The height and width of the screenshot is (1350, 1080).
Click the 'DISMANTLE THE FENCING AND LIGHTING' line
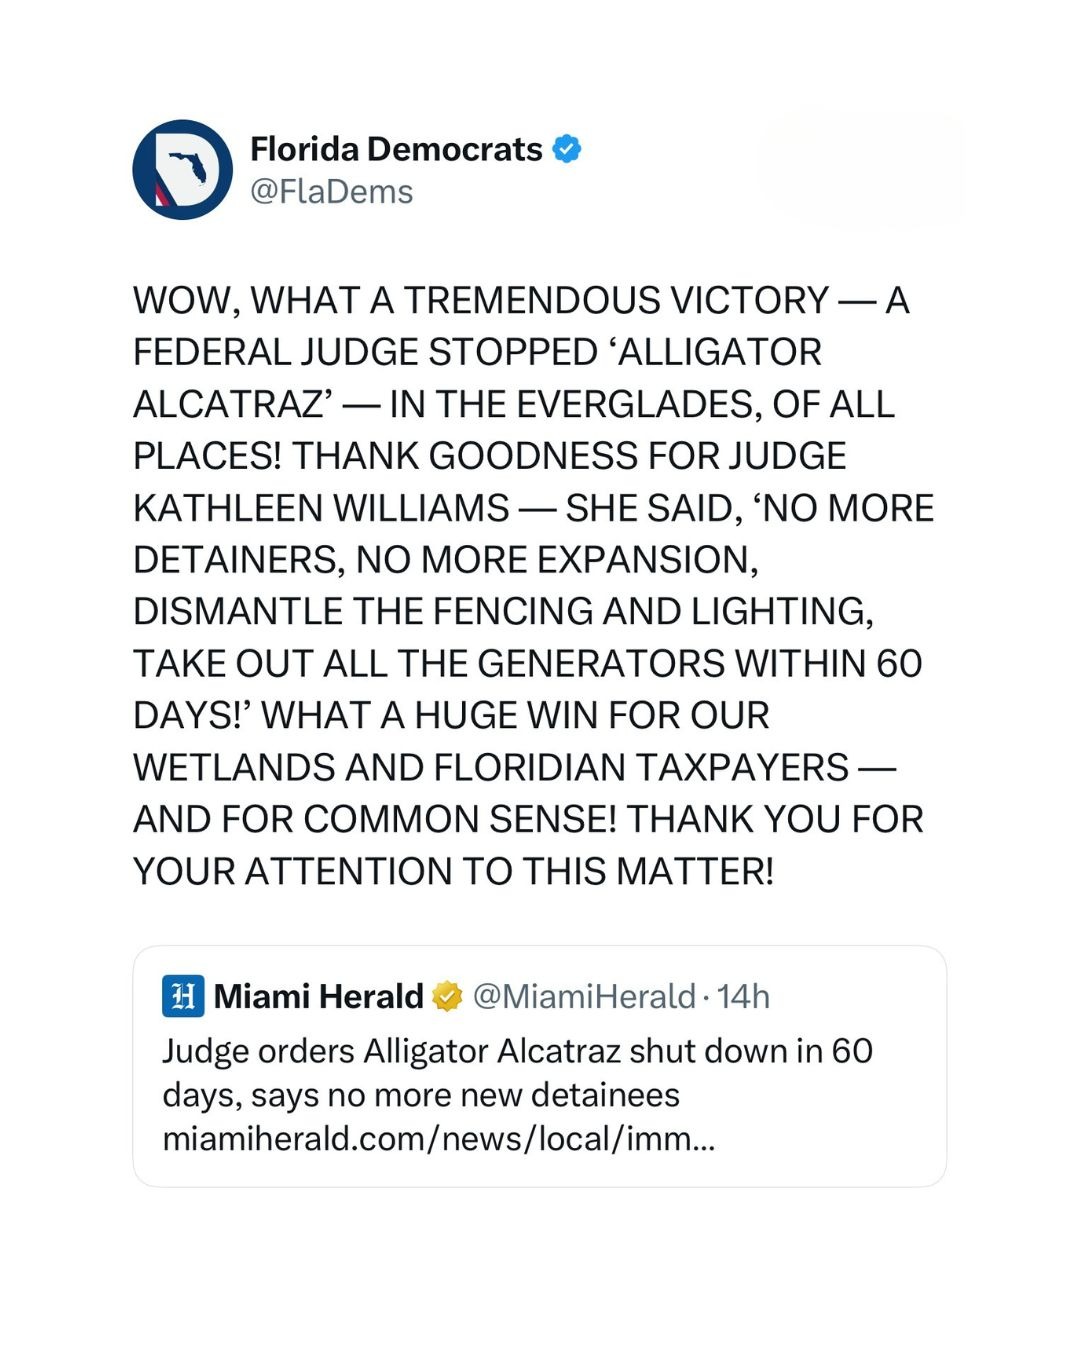coord(503,611)
